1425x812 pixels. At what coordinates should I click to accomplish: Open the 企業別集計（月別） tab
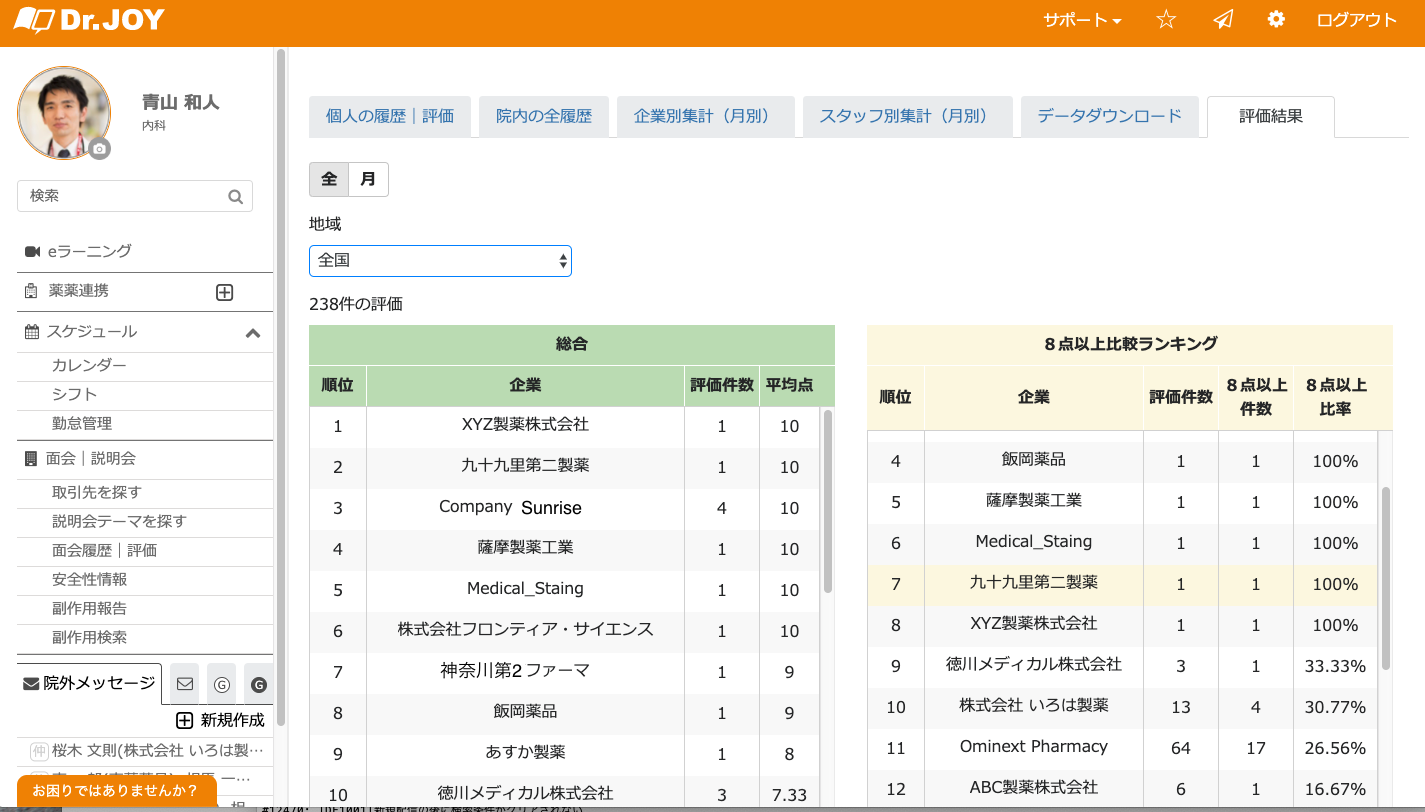point(705,116)
